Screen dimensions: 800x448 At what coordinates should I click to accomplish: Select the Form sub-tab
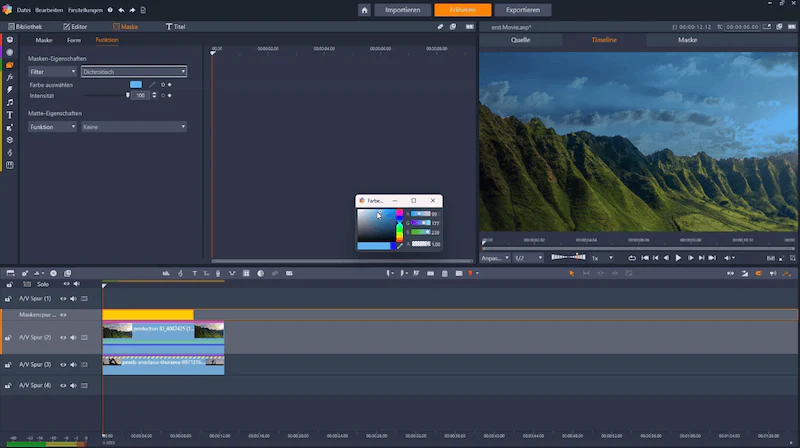(x=74, y=40)
